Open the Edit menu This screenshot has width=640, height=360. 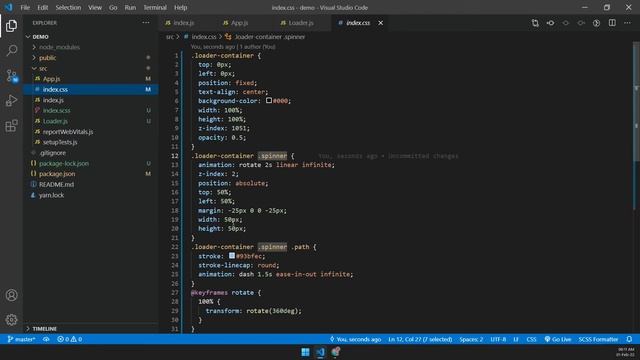tap(42, 7)
